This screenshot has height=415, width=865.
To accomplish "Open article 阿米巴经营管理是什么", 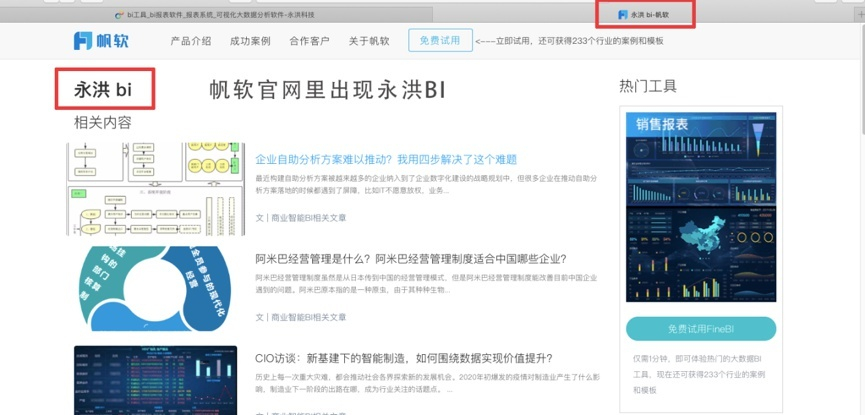I will [x=411, y=259].
